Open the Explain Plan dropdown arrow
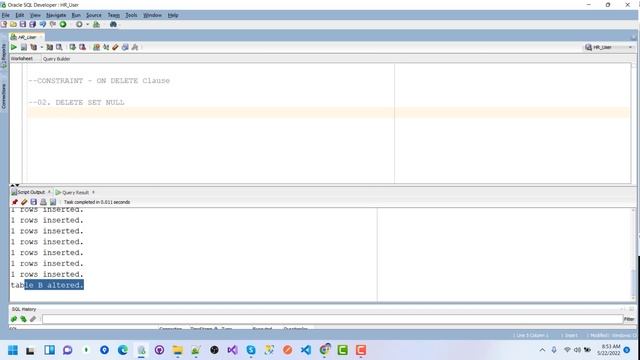This screenshot has height=360, width=640. click(41, 47)
